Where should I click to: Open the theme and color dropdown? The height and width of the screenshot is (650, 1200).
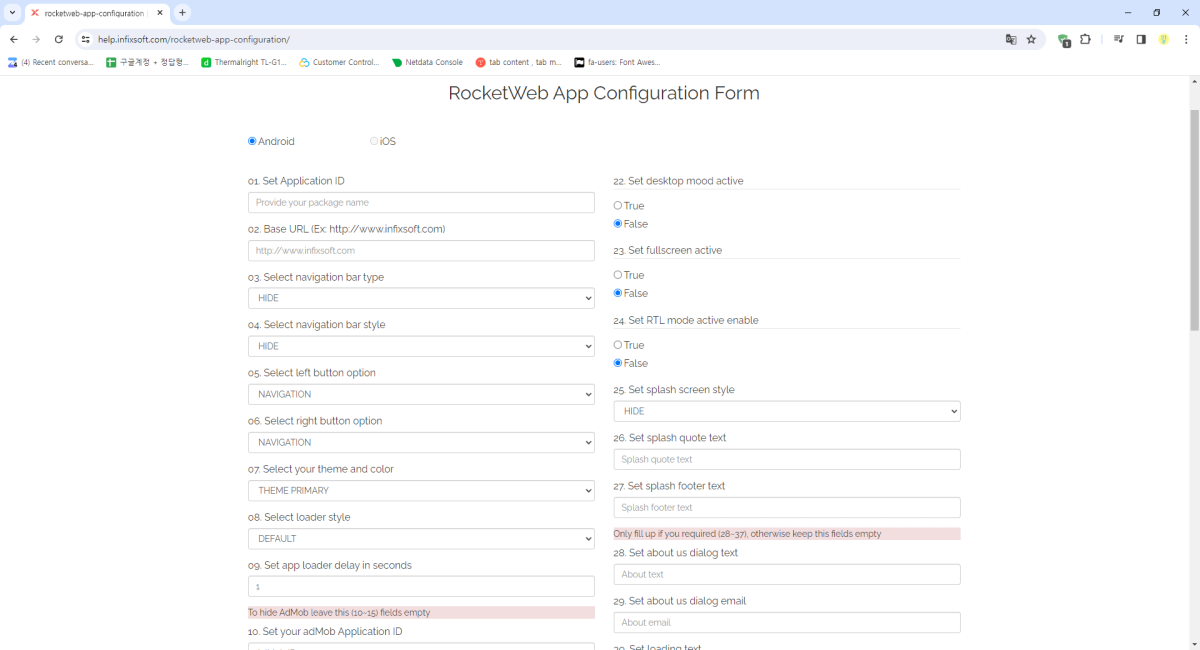[421, 490]
